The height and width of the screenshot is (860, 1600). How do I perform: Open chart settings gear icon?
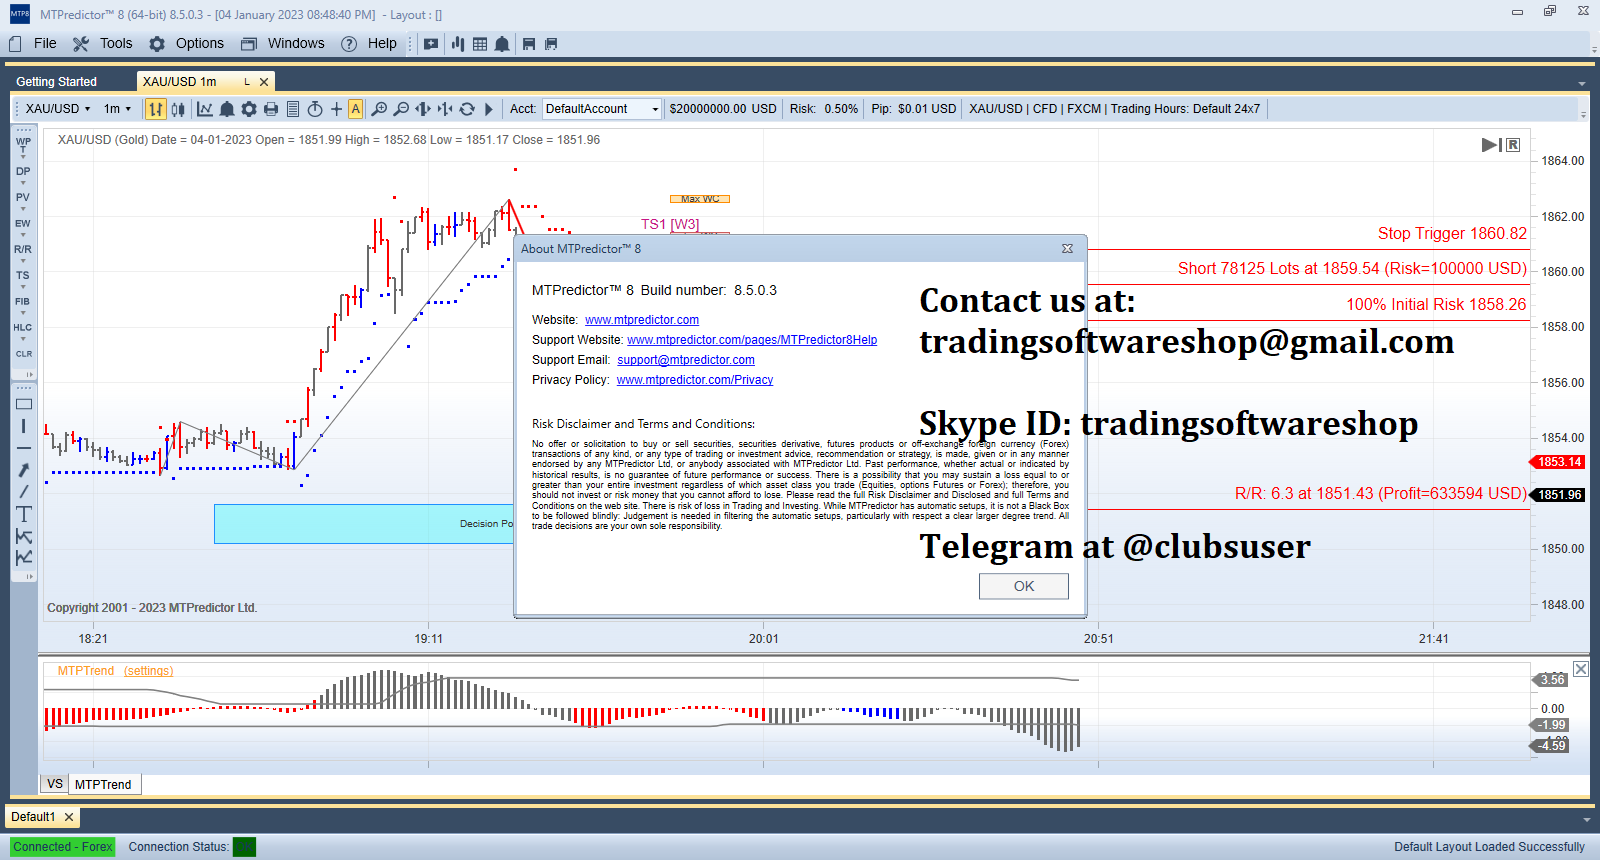pos(249,109)
